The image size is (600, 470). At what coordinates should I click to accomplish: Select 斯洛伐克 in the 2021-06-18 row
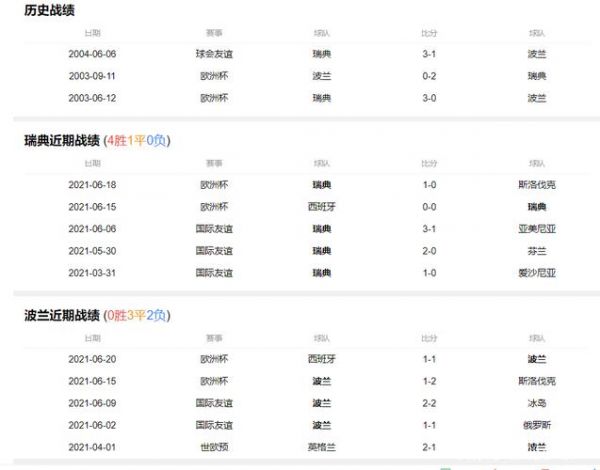(x=537, y=185)
